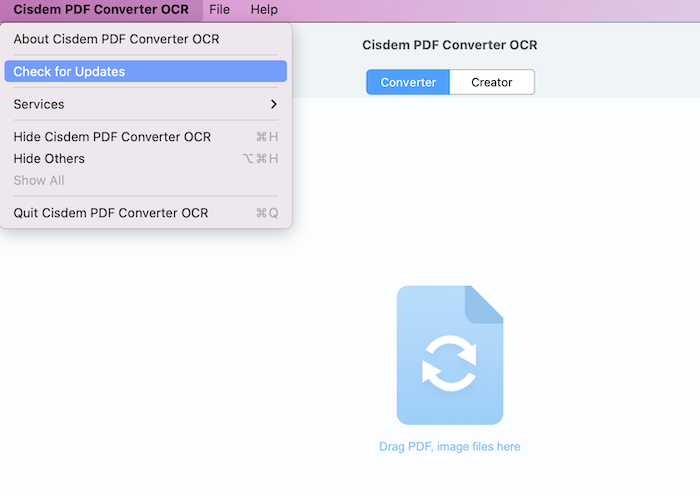This screenshot has width=700, height=497.
Task: Select Check for Updates
Action: (146, 71)
